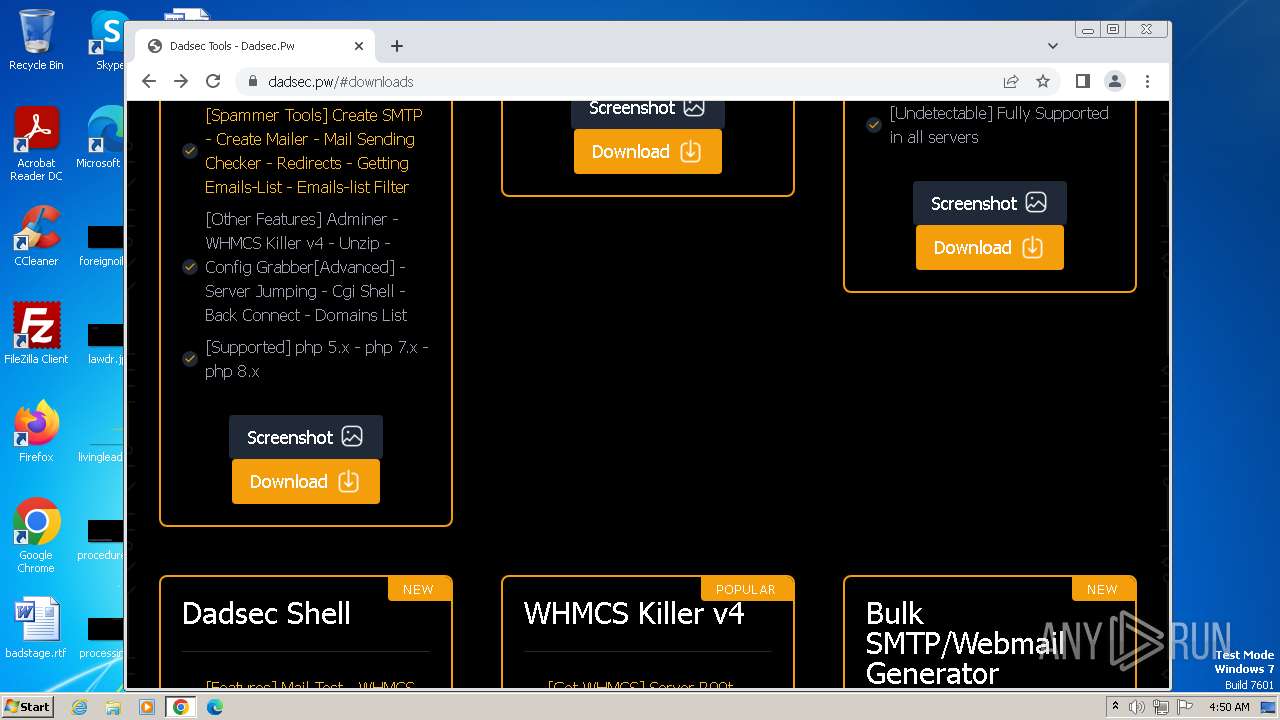Open Chrome's side panel
Screen dimensions: 1280x720
click(1082, 81)
